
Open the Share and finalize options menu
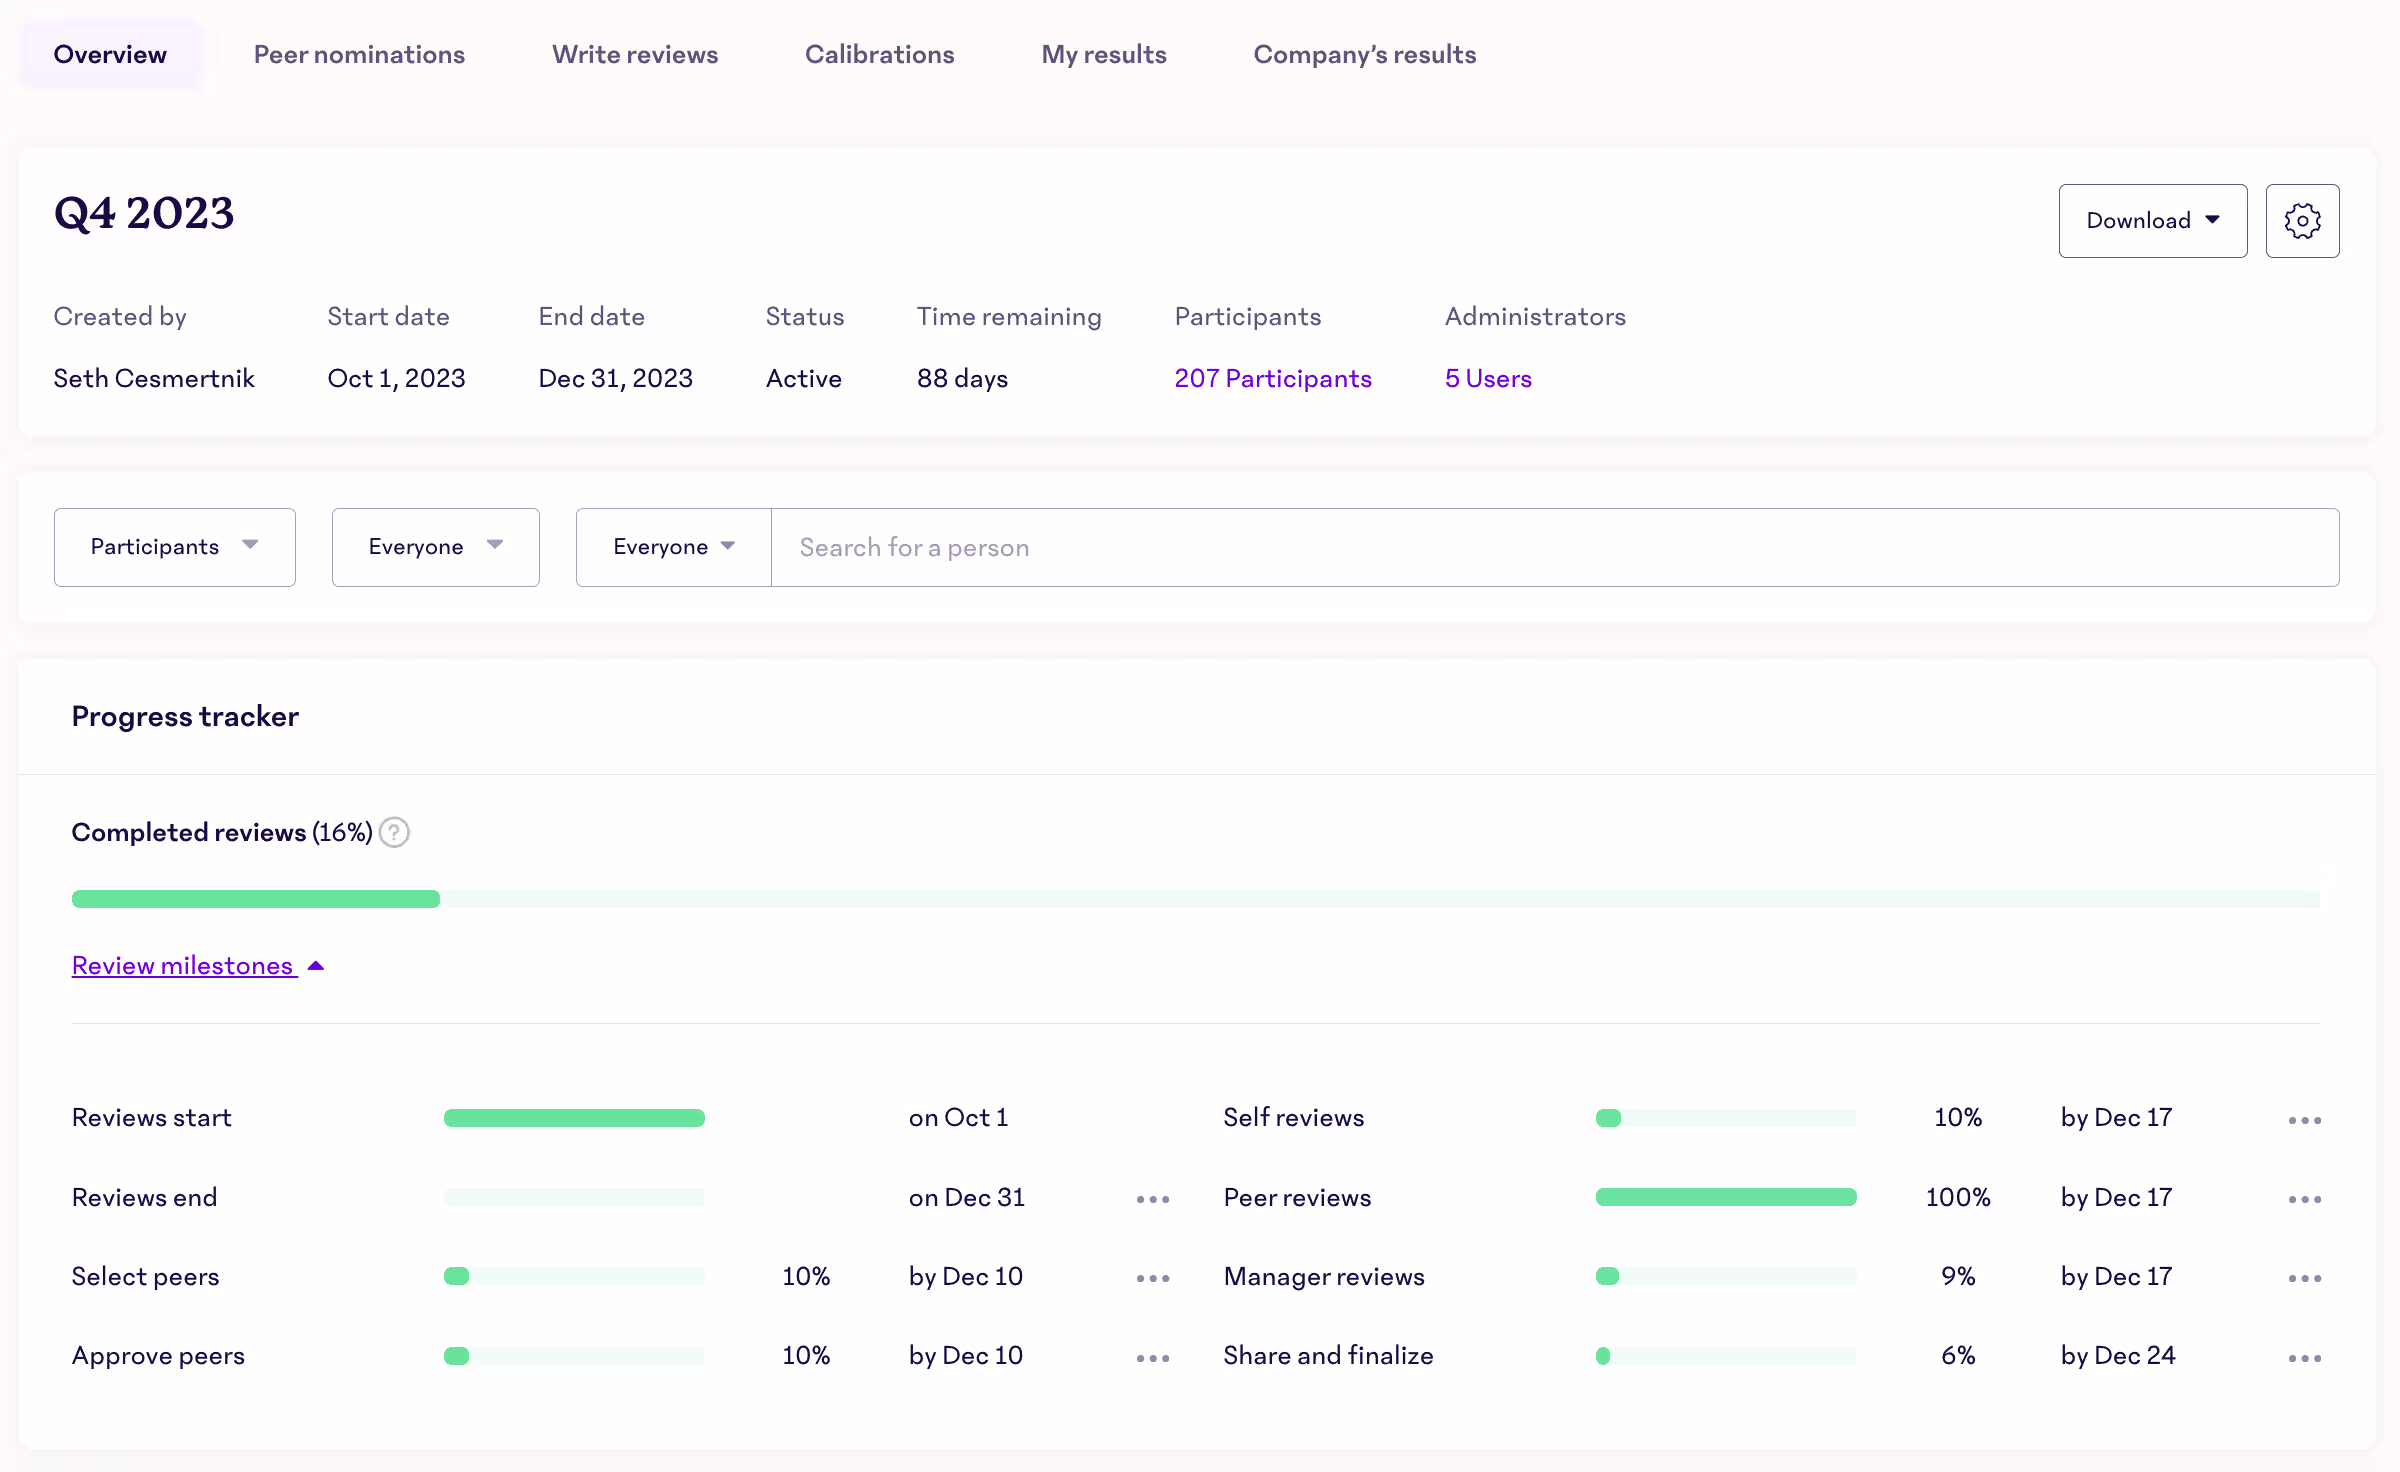click(2304, 1358)
